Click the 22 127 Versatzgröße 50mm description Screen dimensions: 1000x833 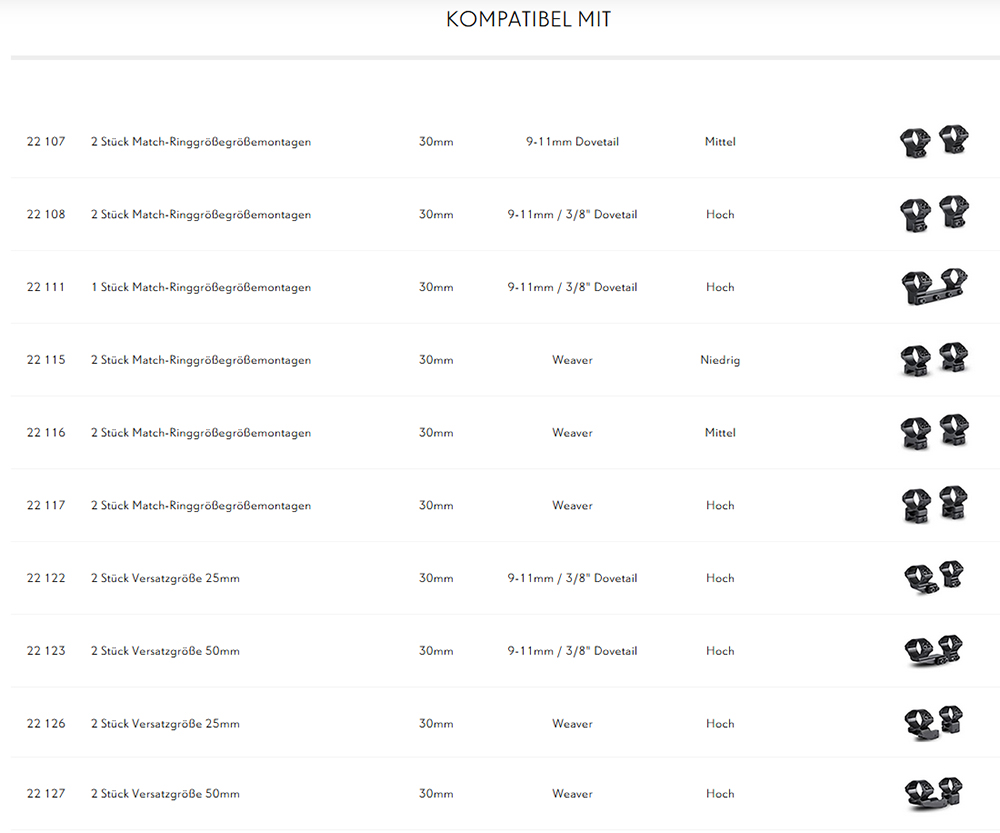165,794
